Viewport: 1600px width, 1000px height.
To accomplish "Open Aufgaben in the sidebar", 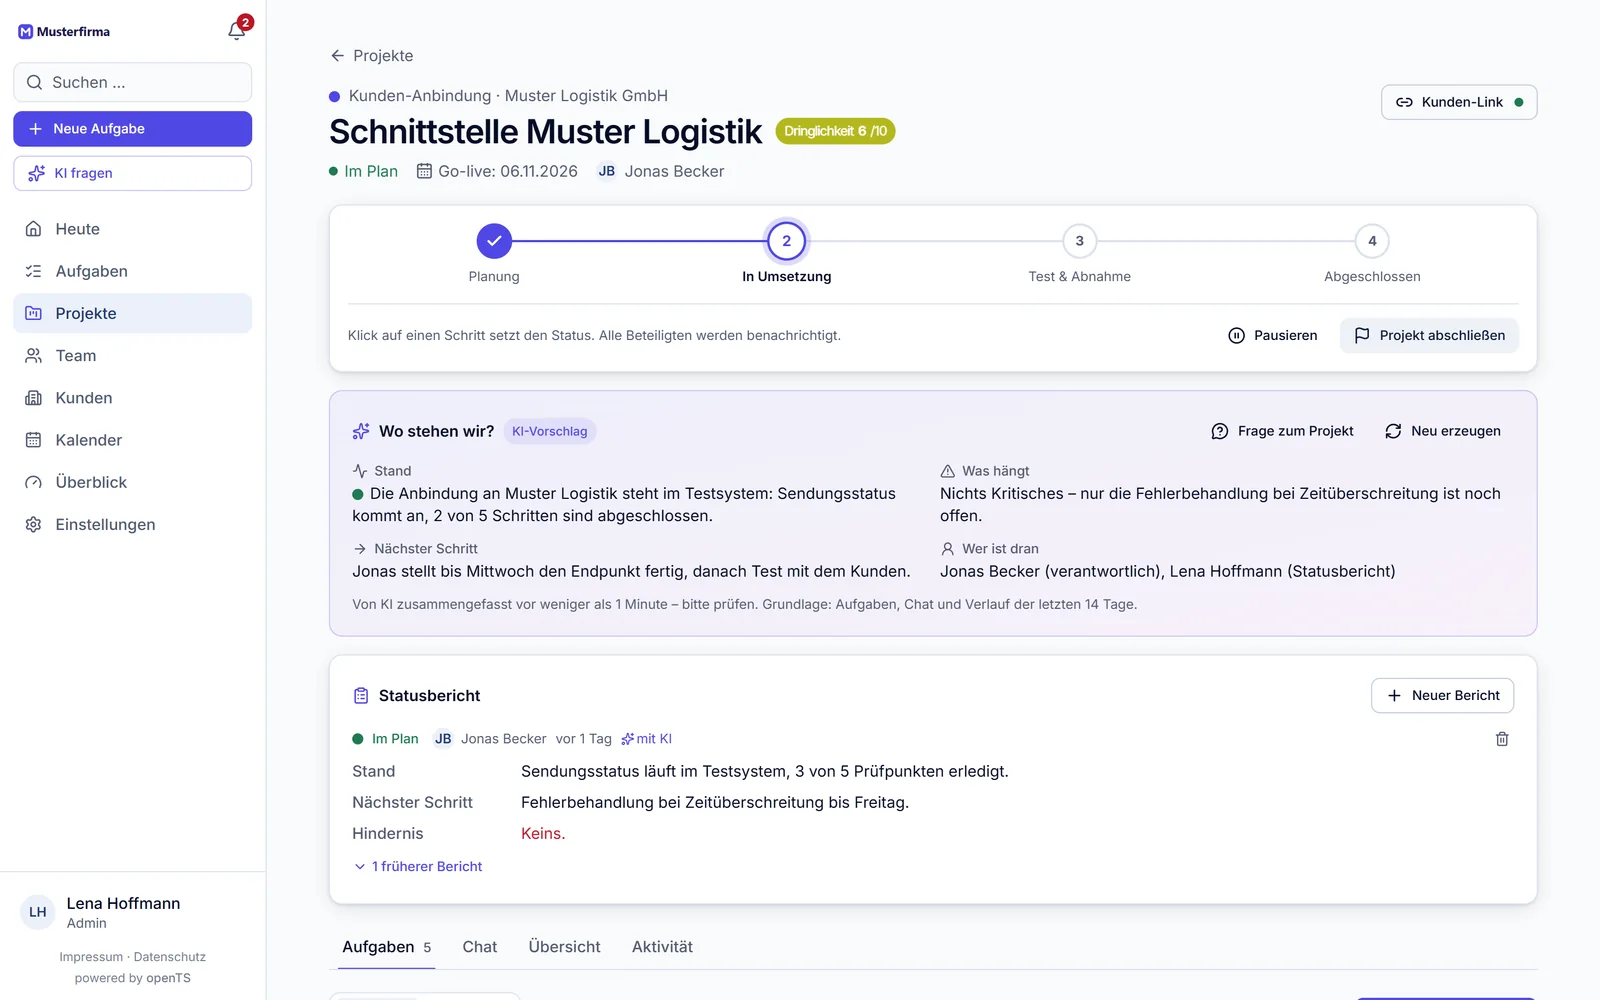I will click(132, 271).
